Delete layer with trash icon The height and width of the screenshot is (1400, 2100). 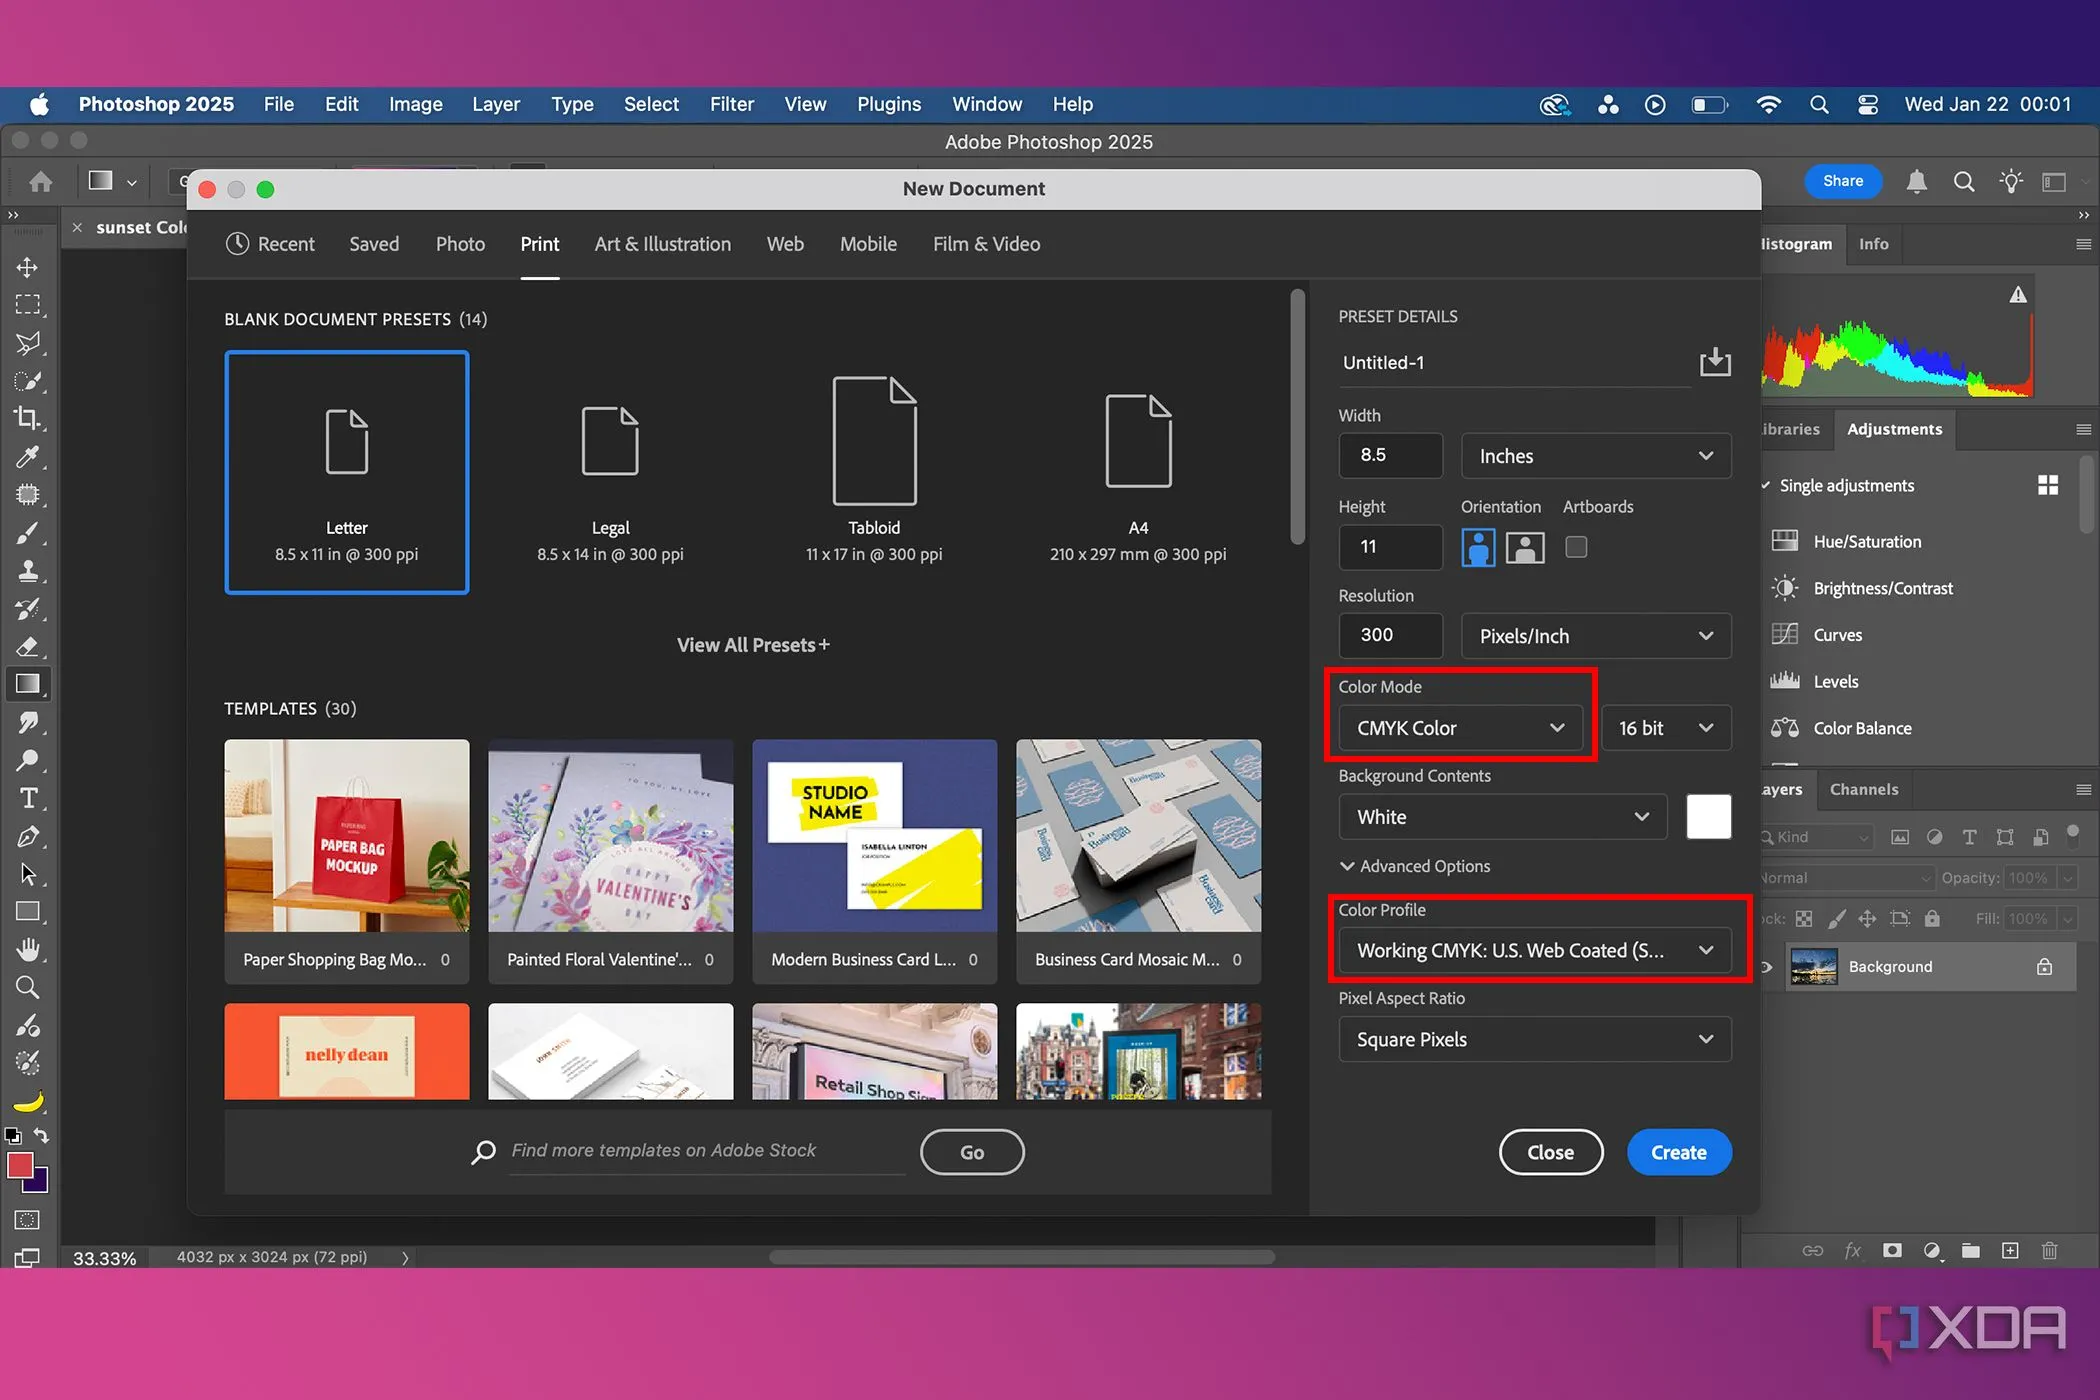coord(2049,1250)
